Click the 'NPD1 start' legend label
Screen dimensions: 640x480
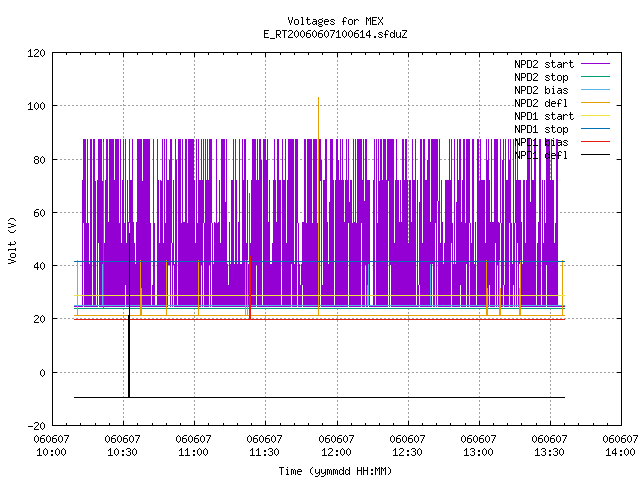pos(544,116)
